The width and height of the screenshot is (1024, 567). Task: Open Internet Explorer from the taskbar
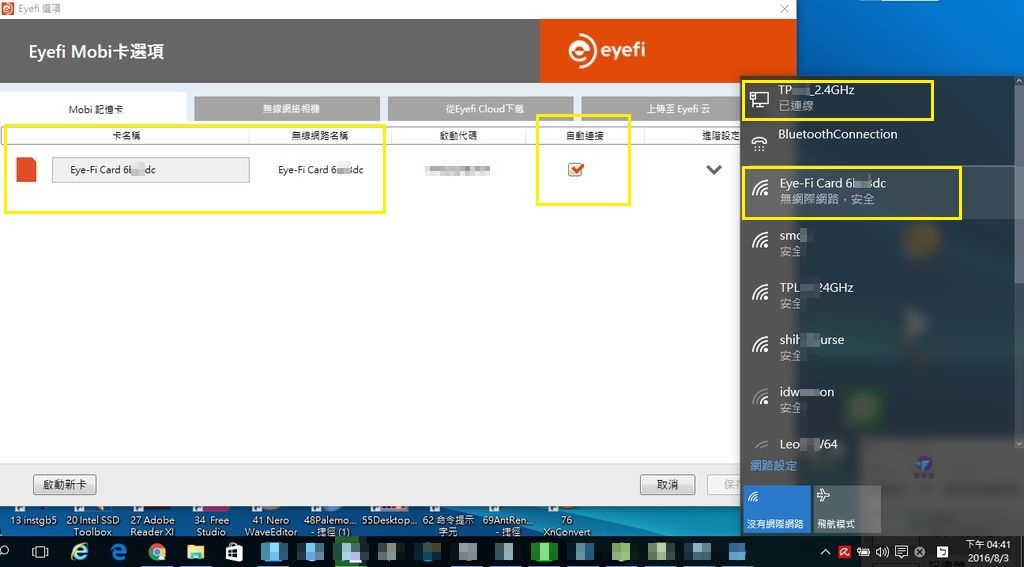click(x=80, y=552)
